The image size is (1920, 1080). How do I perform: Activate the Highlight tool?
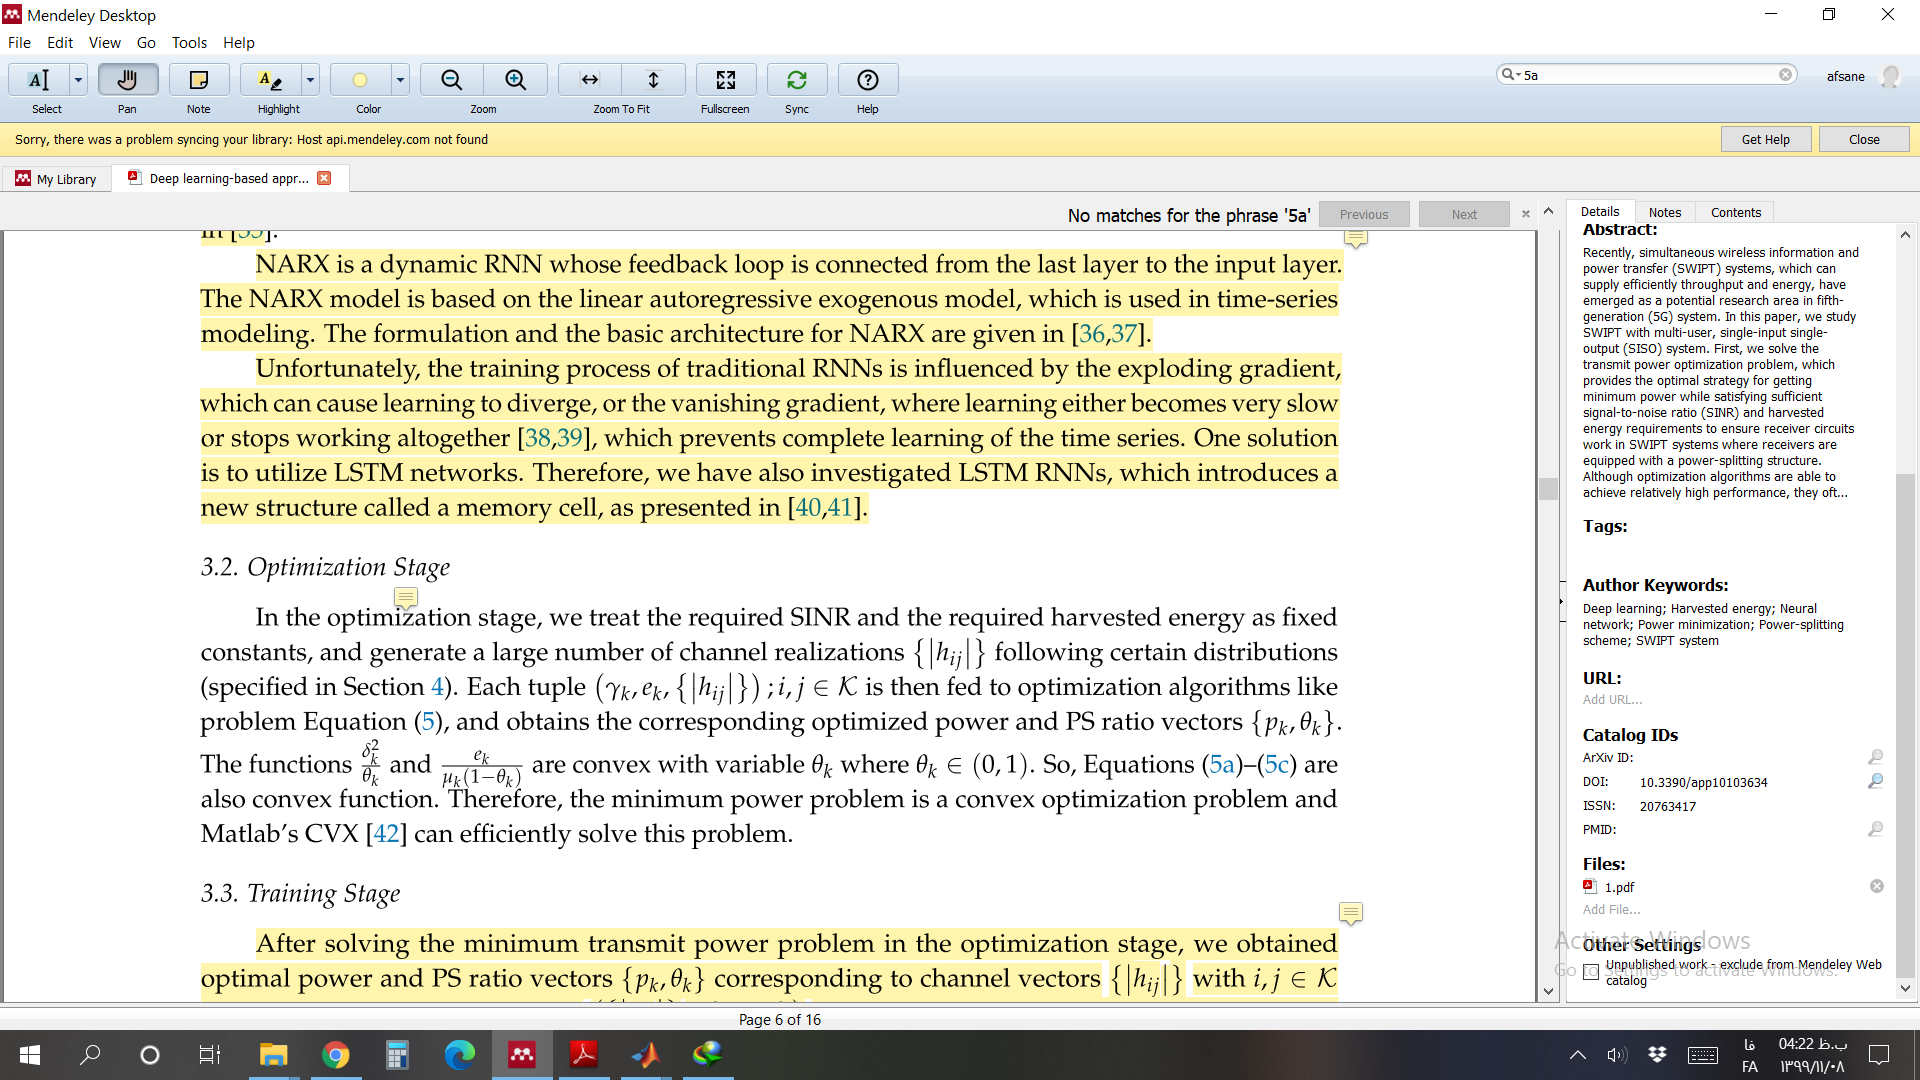[x=270, y=80]
